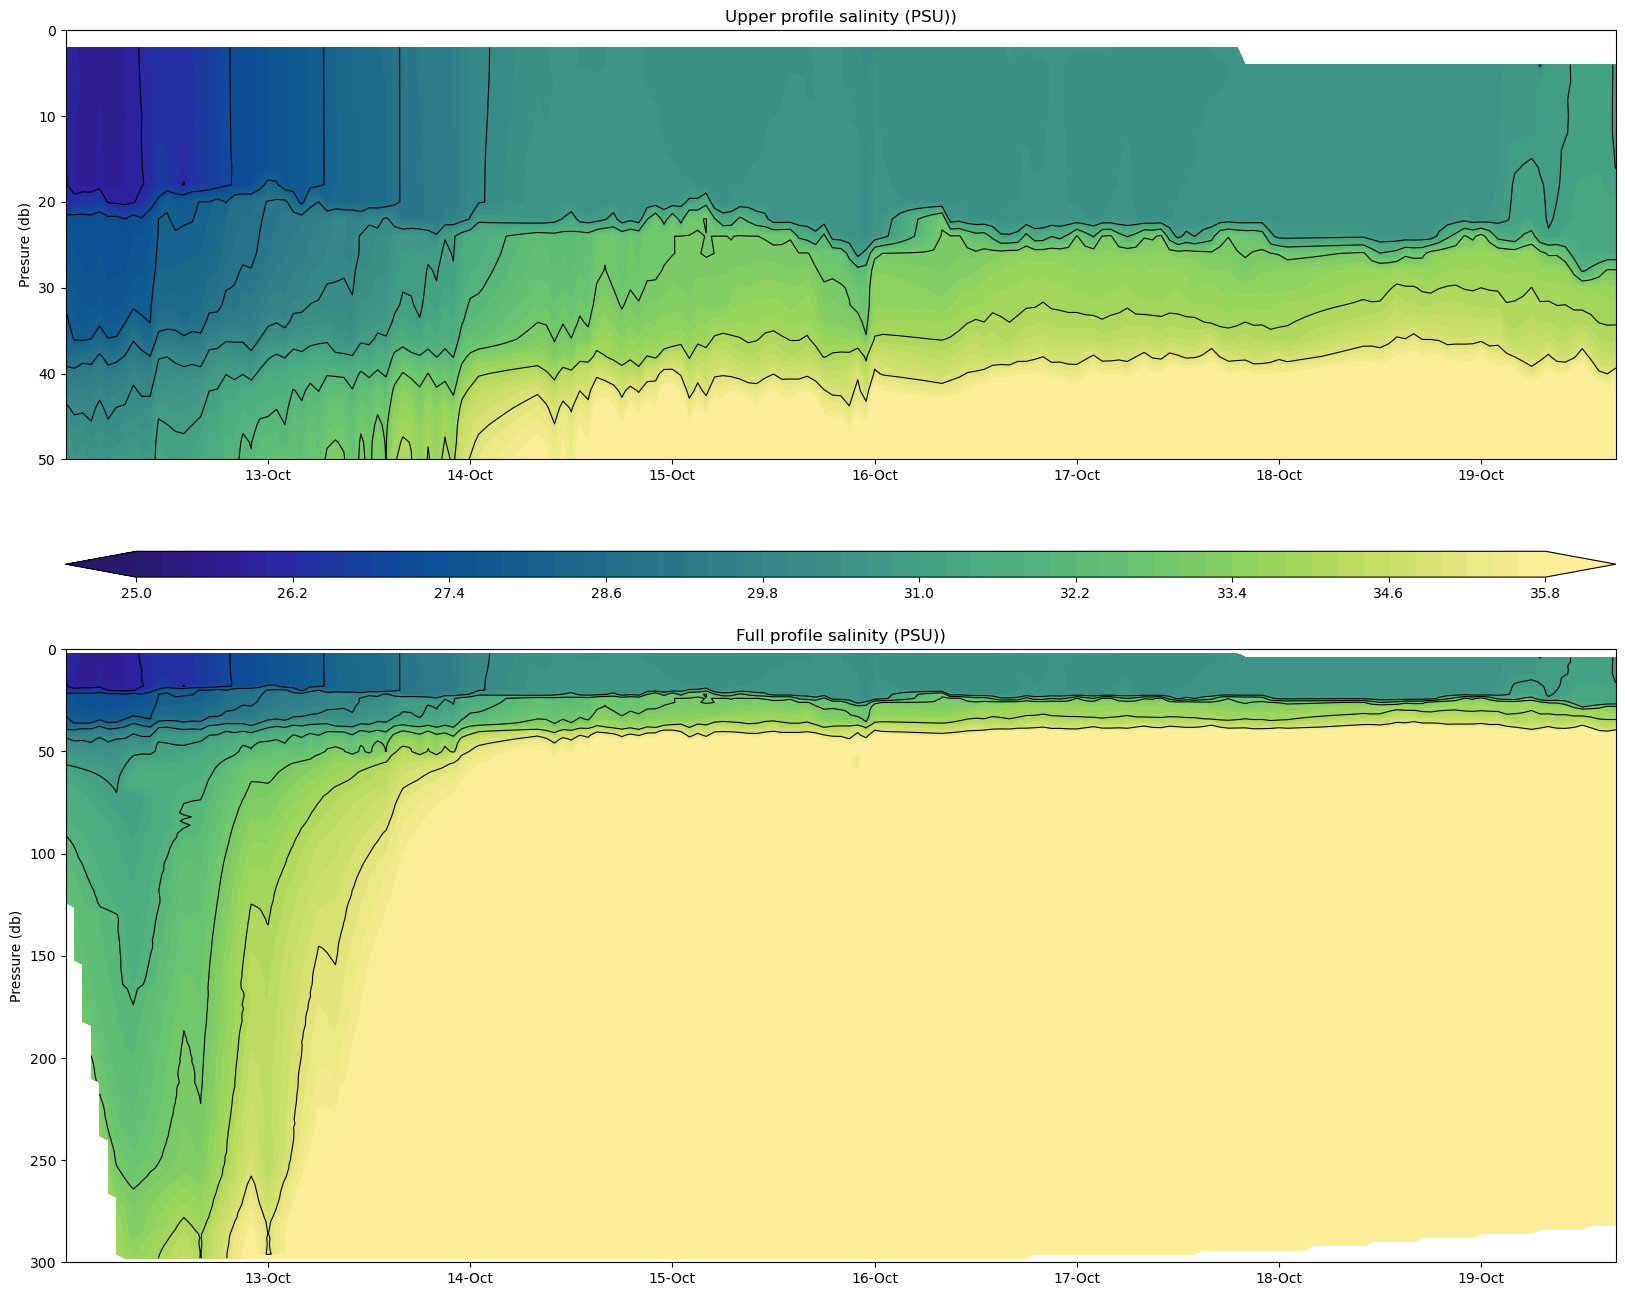Click upper plot's "Pressure (db)" axis label

click(x=24, y=245)
